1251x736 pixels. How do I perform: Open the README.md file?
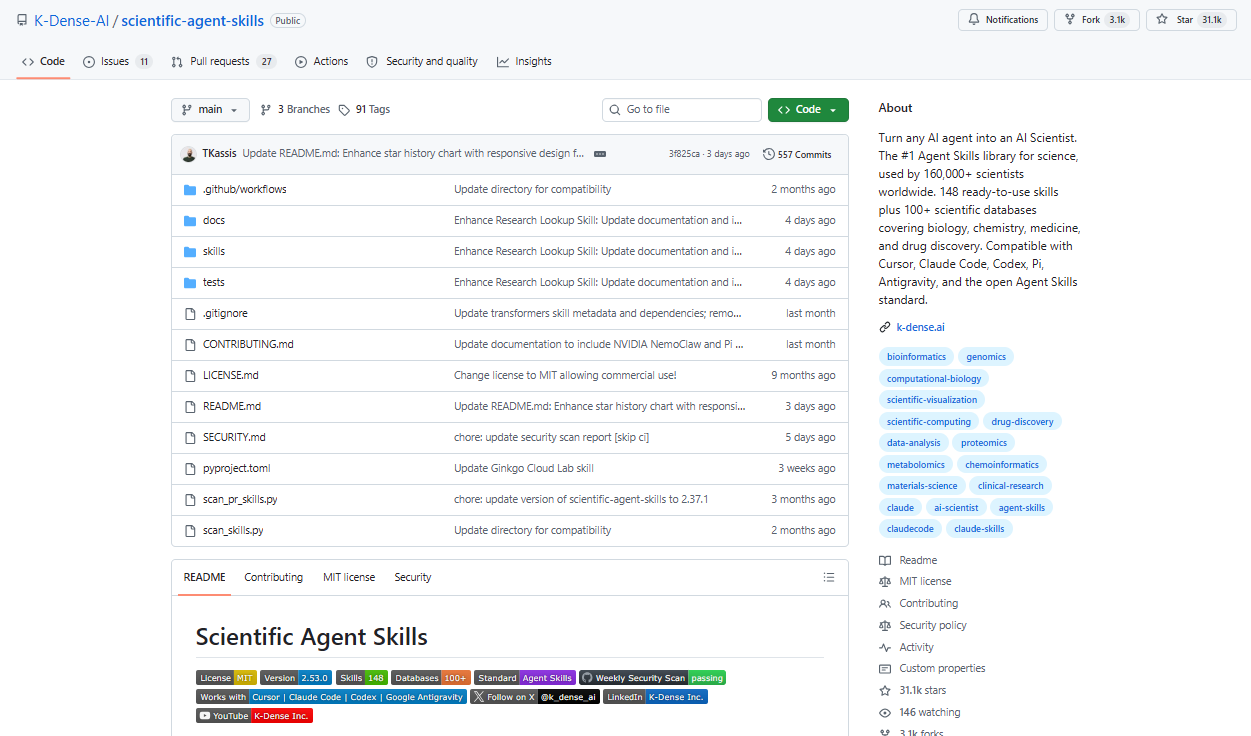pos(232,406)
